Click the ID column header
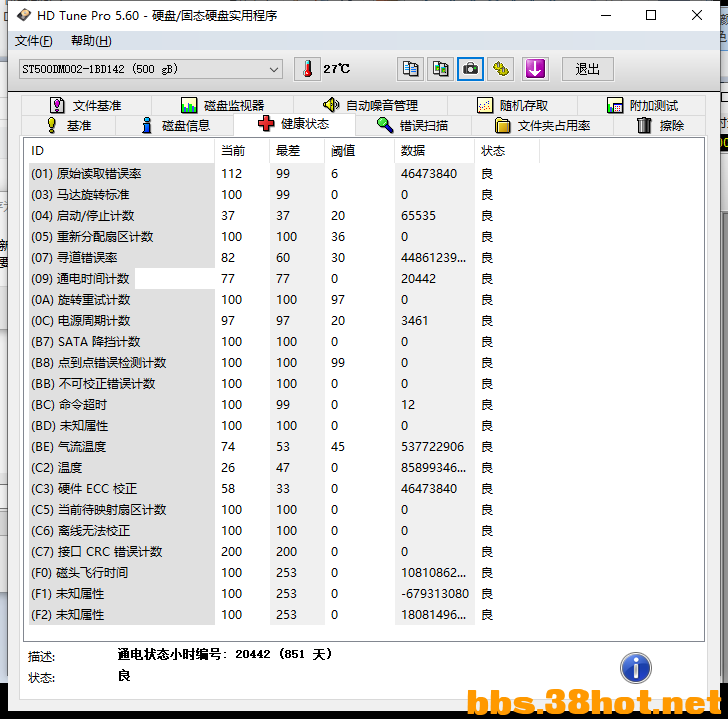The height and width of the screenshot is (719, 728). (121, 151)
